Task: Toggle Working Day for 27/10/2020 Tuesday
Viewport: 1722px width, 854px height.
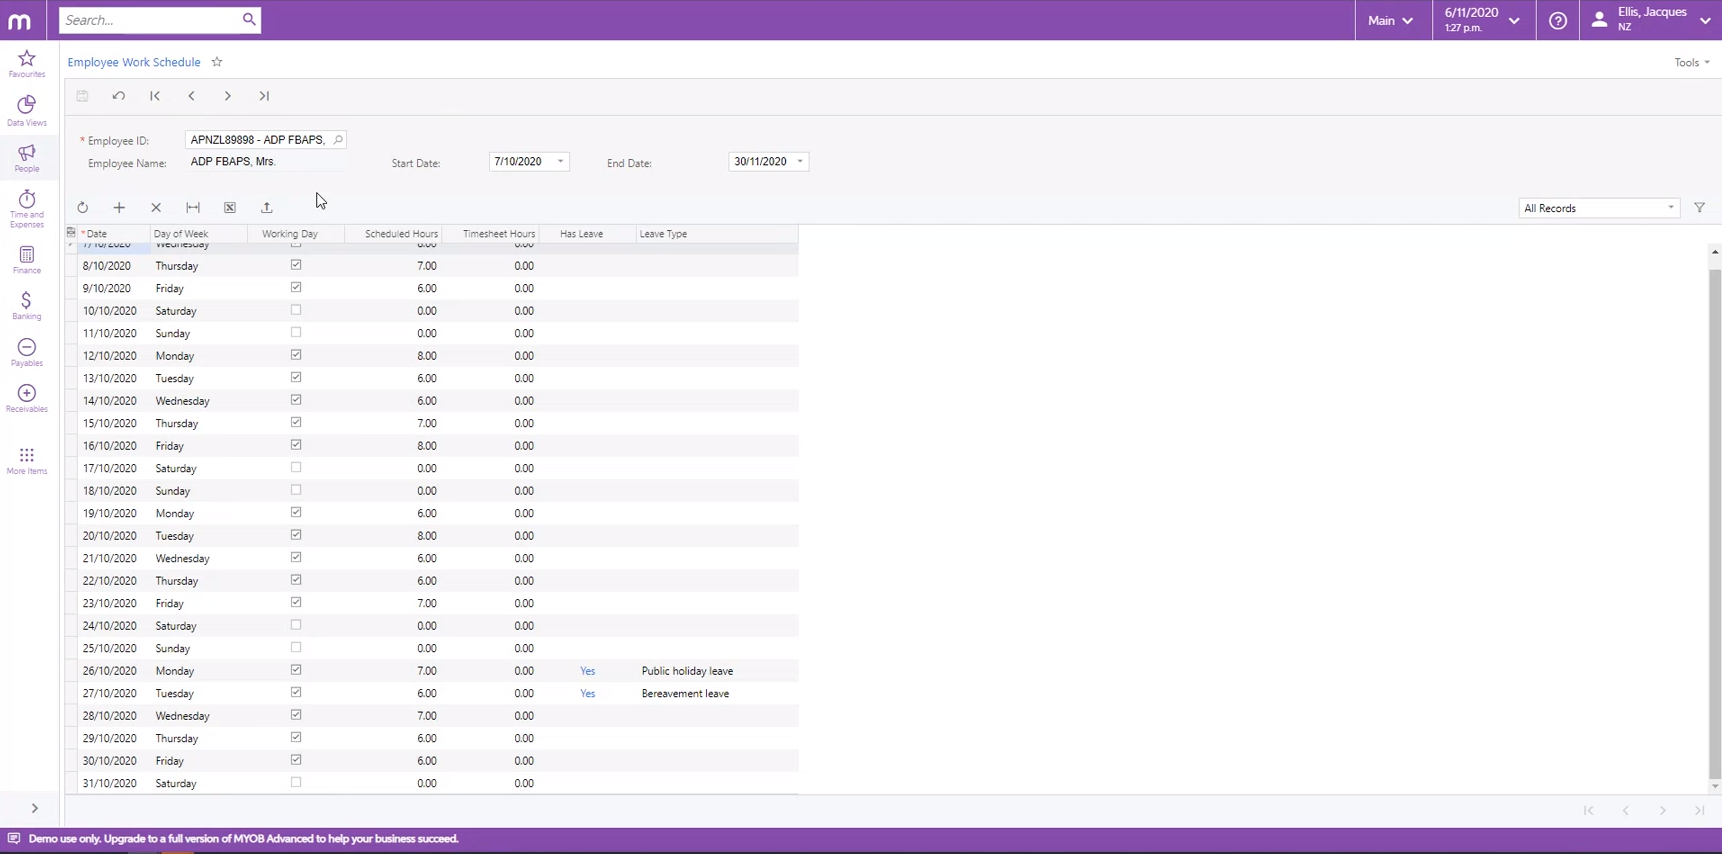Action: tap(296, 693)
